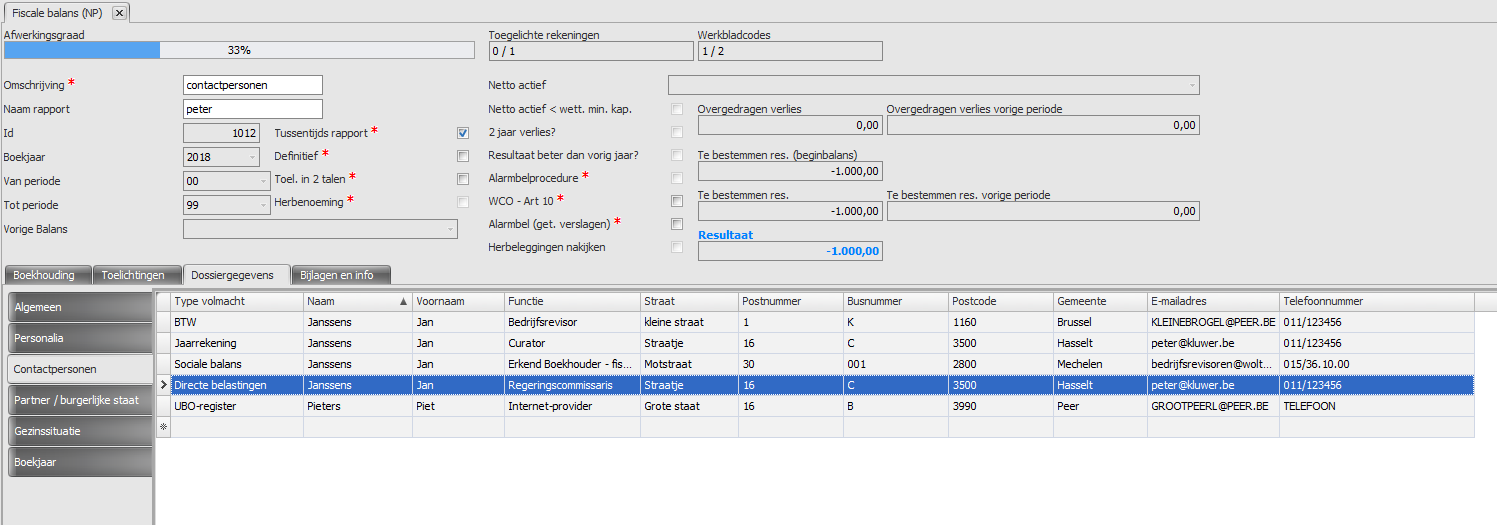The width and height of the screenshot is (1497, 525).
Task: Open the Netto actief combo box
Action: coord(1192,85)
